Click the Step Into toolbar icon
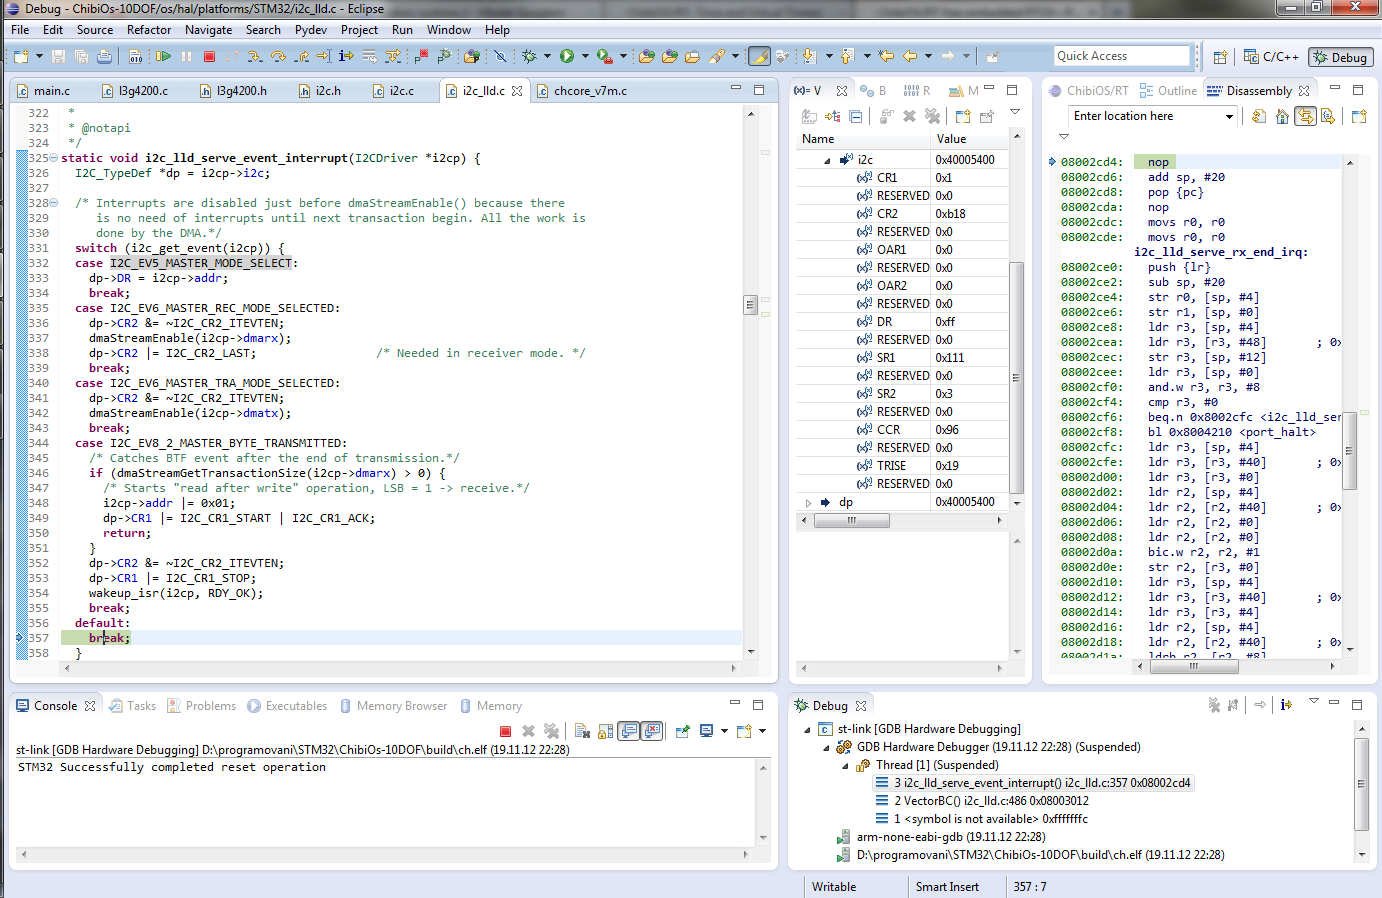Screen dimensions: 1382x898 (x=256, y=57)
